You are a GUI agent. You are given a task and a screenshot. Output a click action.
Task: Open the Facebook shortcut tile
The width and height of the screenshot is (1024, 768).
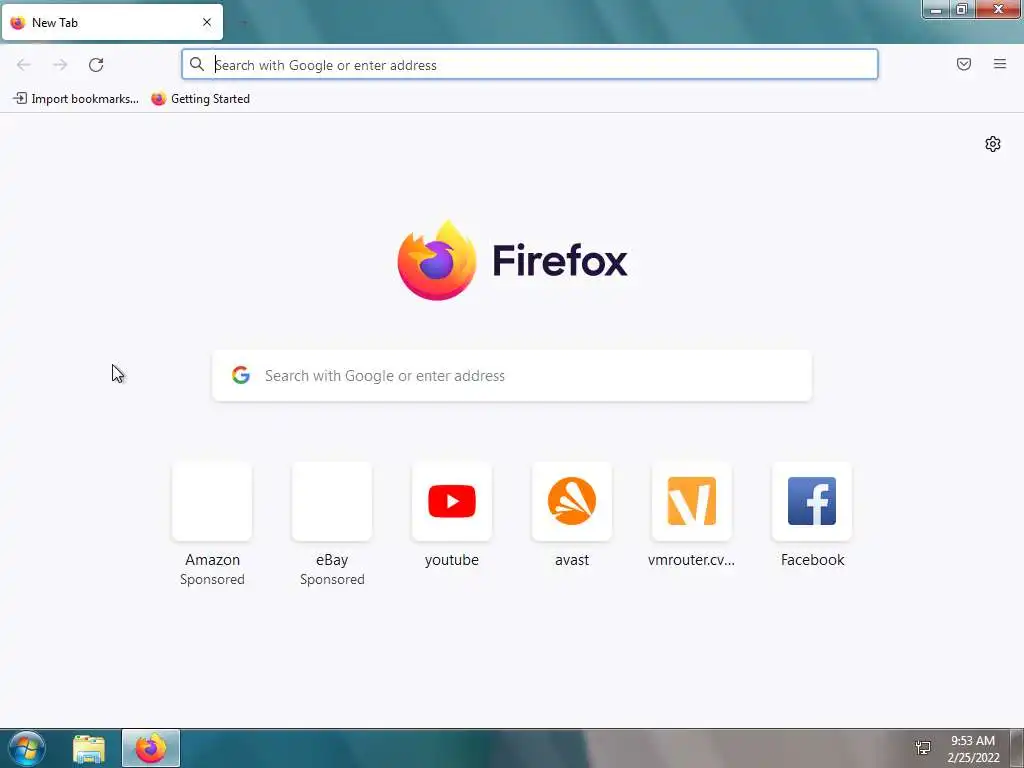click(x=812, y=502)
